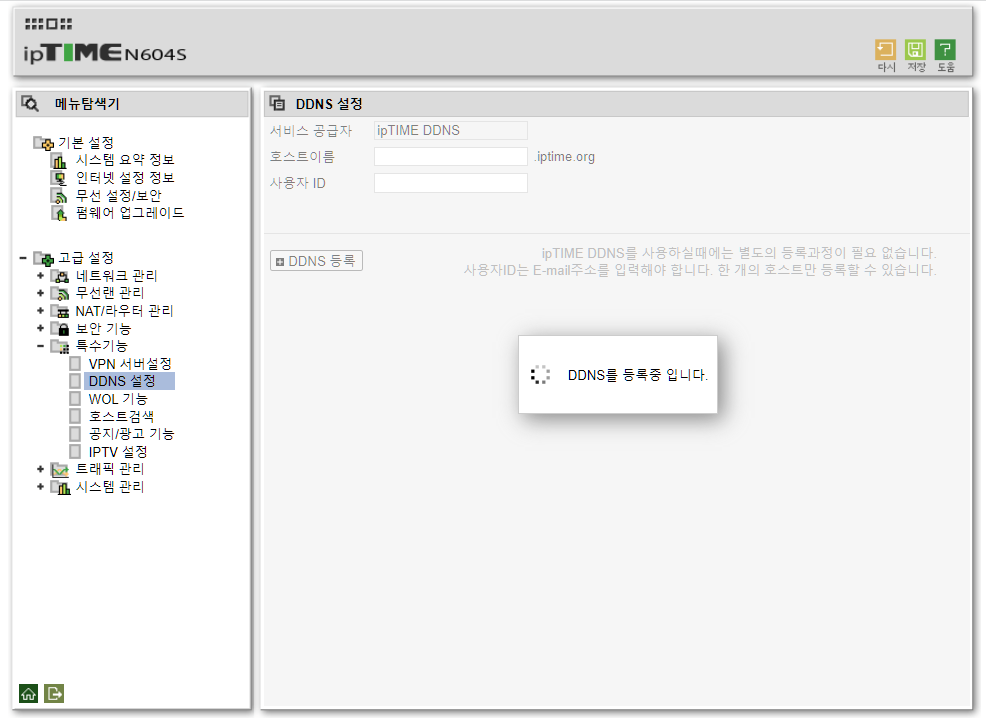Viewport: 986px width, 721px height.
Task: Collapse the 특수기능 tree node
Action: pos(40,346)
